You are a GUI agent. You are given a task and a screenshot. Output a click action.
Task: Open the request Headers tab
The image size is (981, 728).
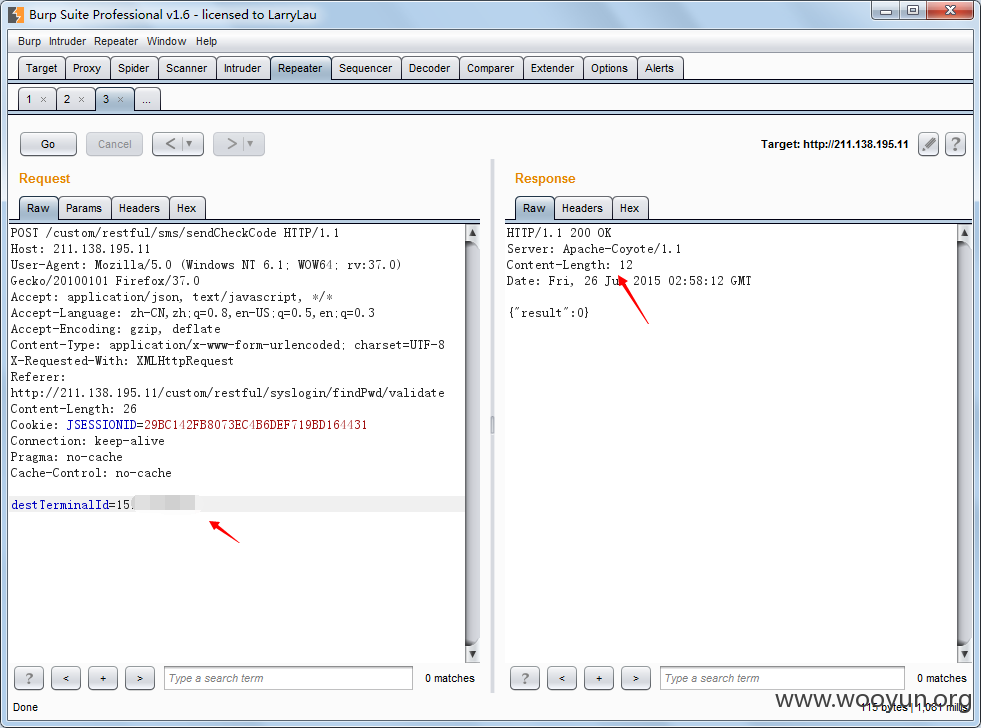pos(140,208)
